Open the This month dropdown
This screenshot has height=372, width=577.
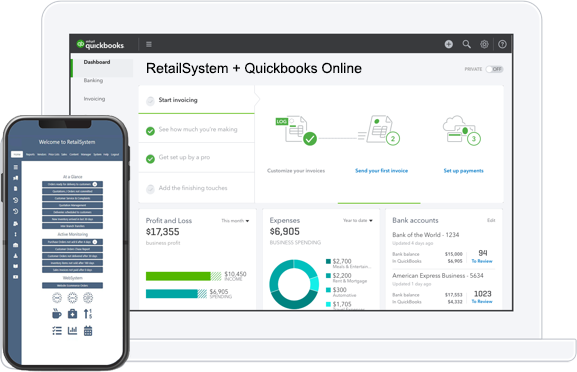coord(235,221)
